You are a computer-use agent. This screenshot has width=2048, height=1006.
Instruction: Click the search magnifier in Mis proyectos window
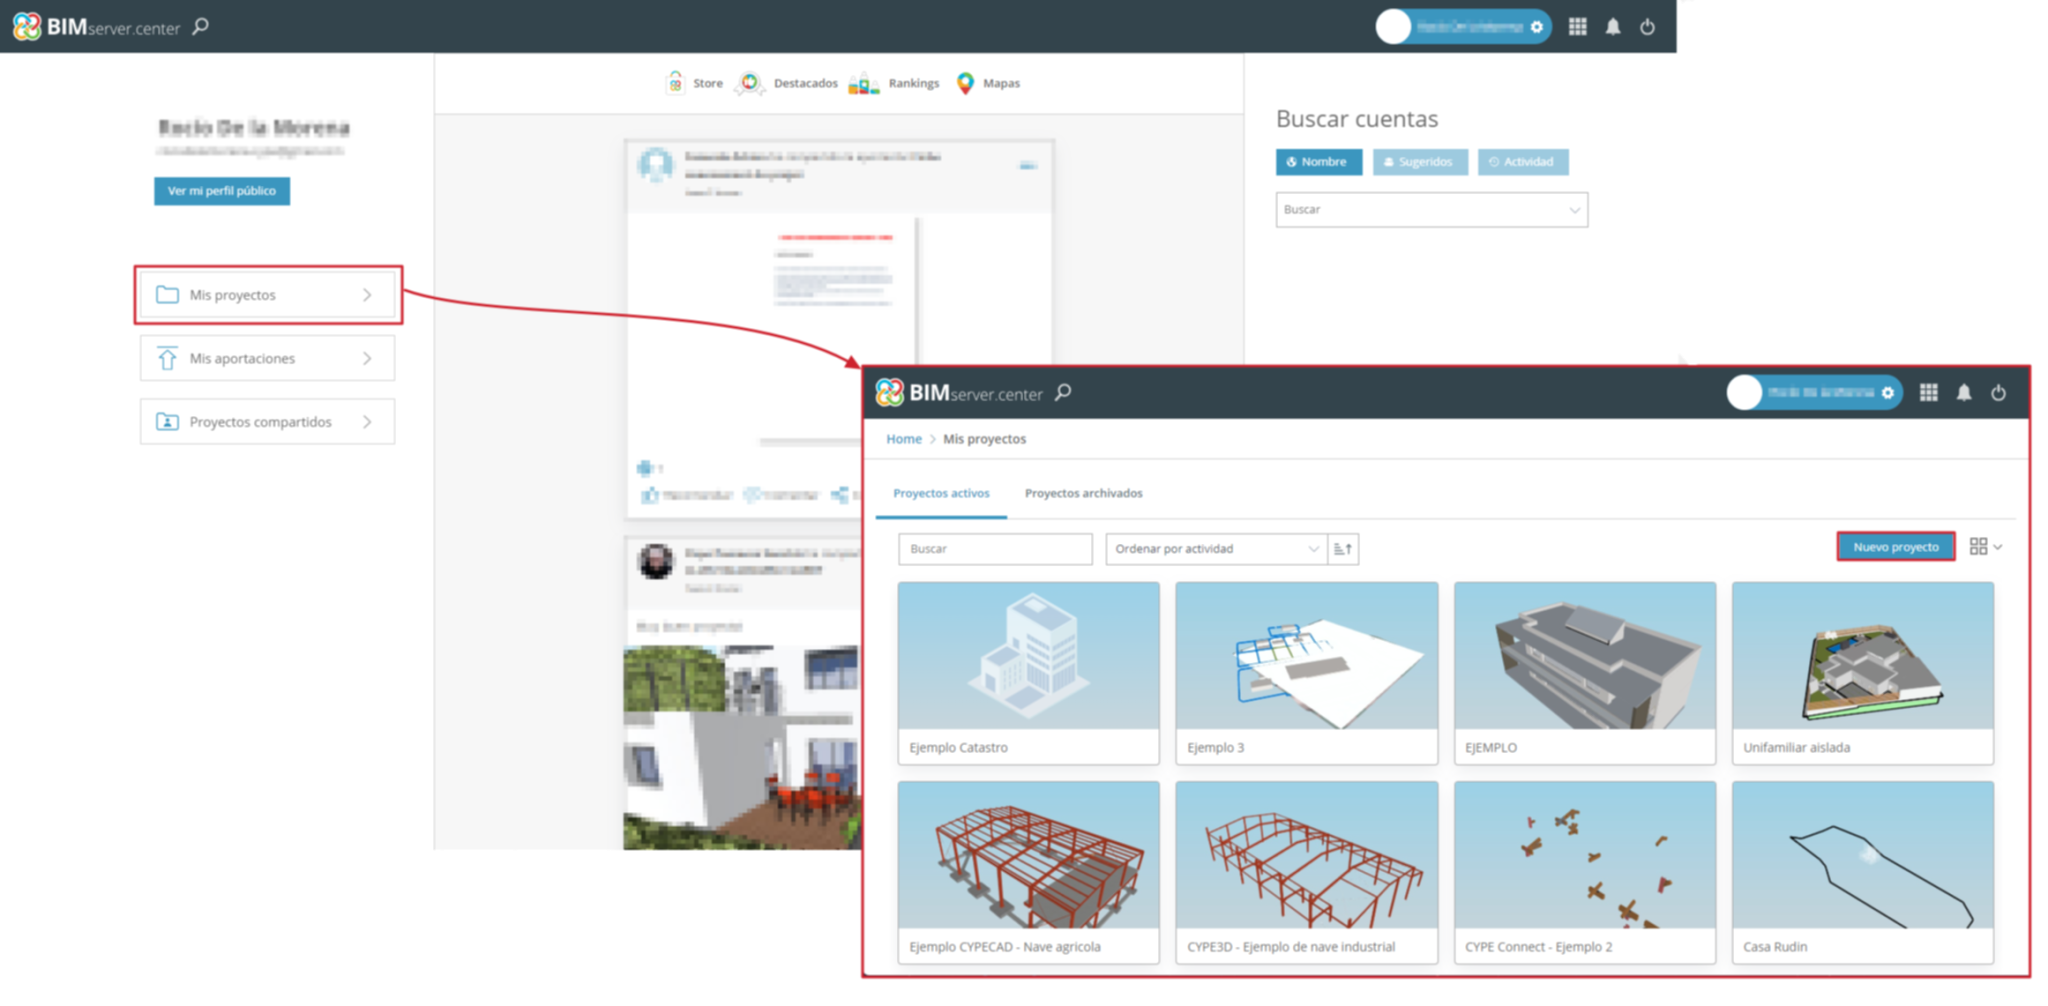[x=1063, y=393]
